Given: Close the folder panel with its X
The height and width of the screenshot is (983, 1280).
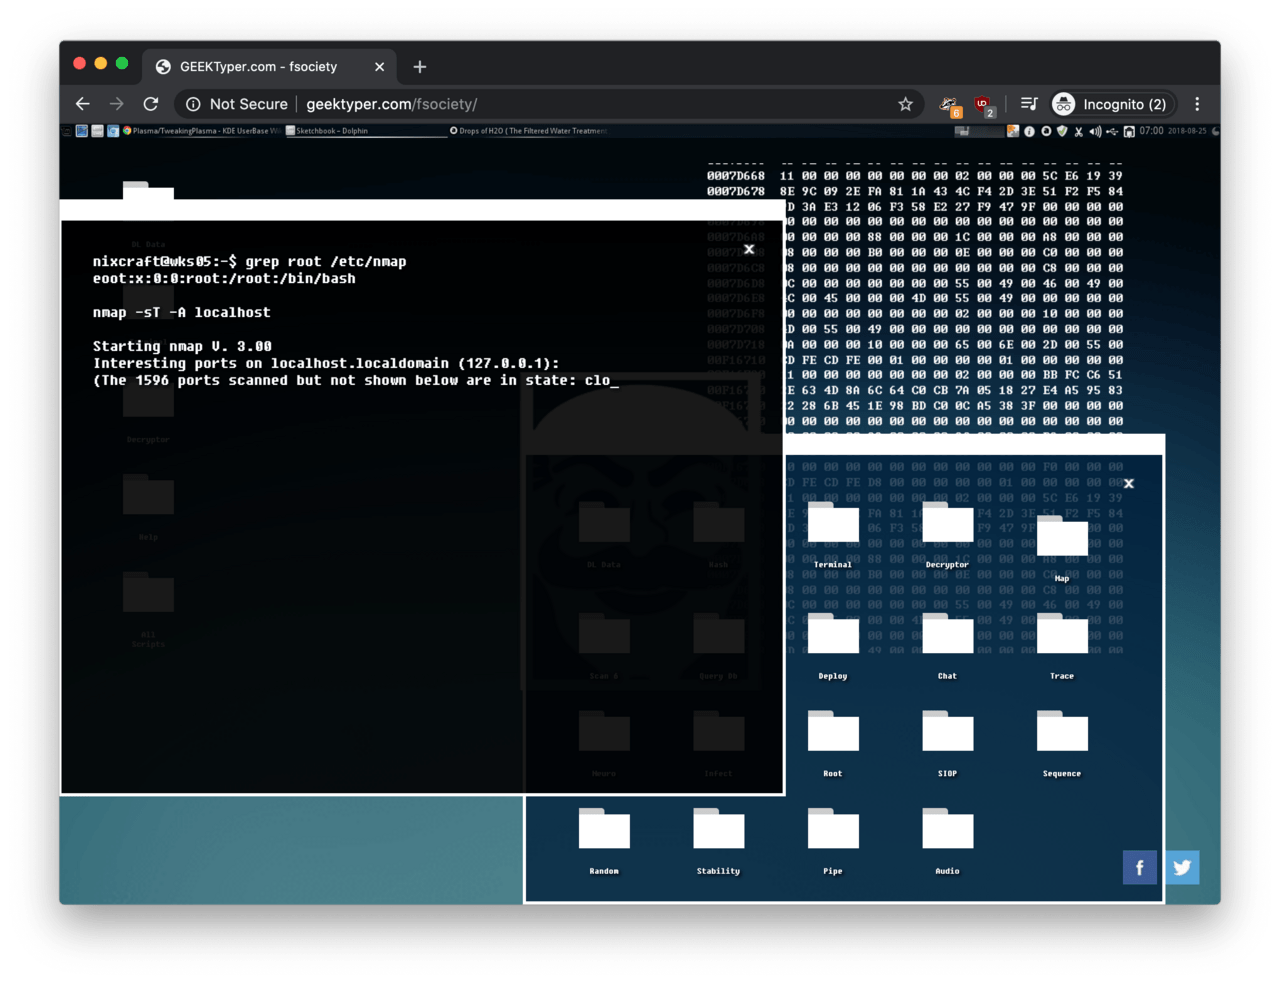Looking at the screenshot, I should (x=1129, y=483).
